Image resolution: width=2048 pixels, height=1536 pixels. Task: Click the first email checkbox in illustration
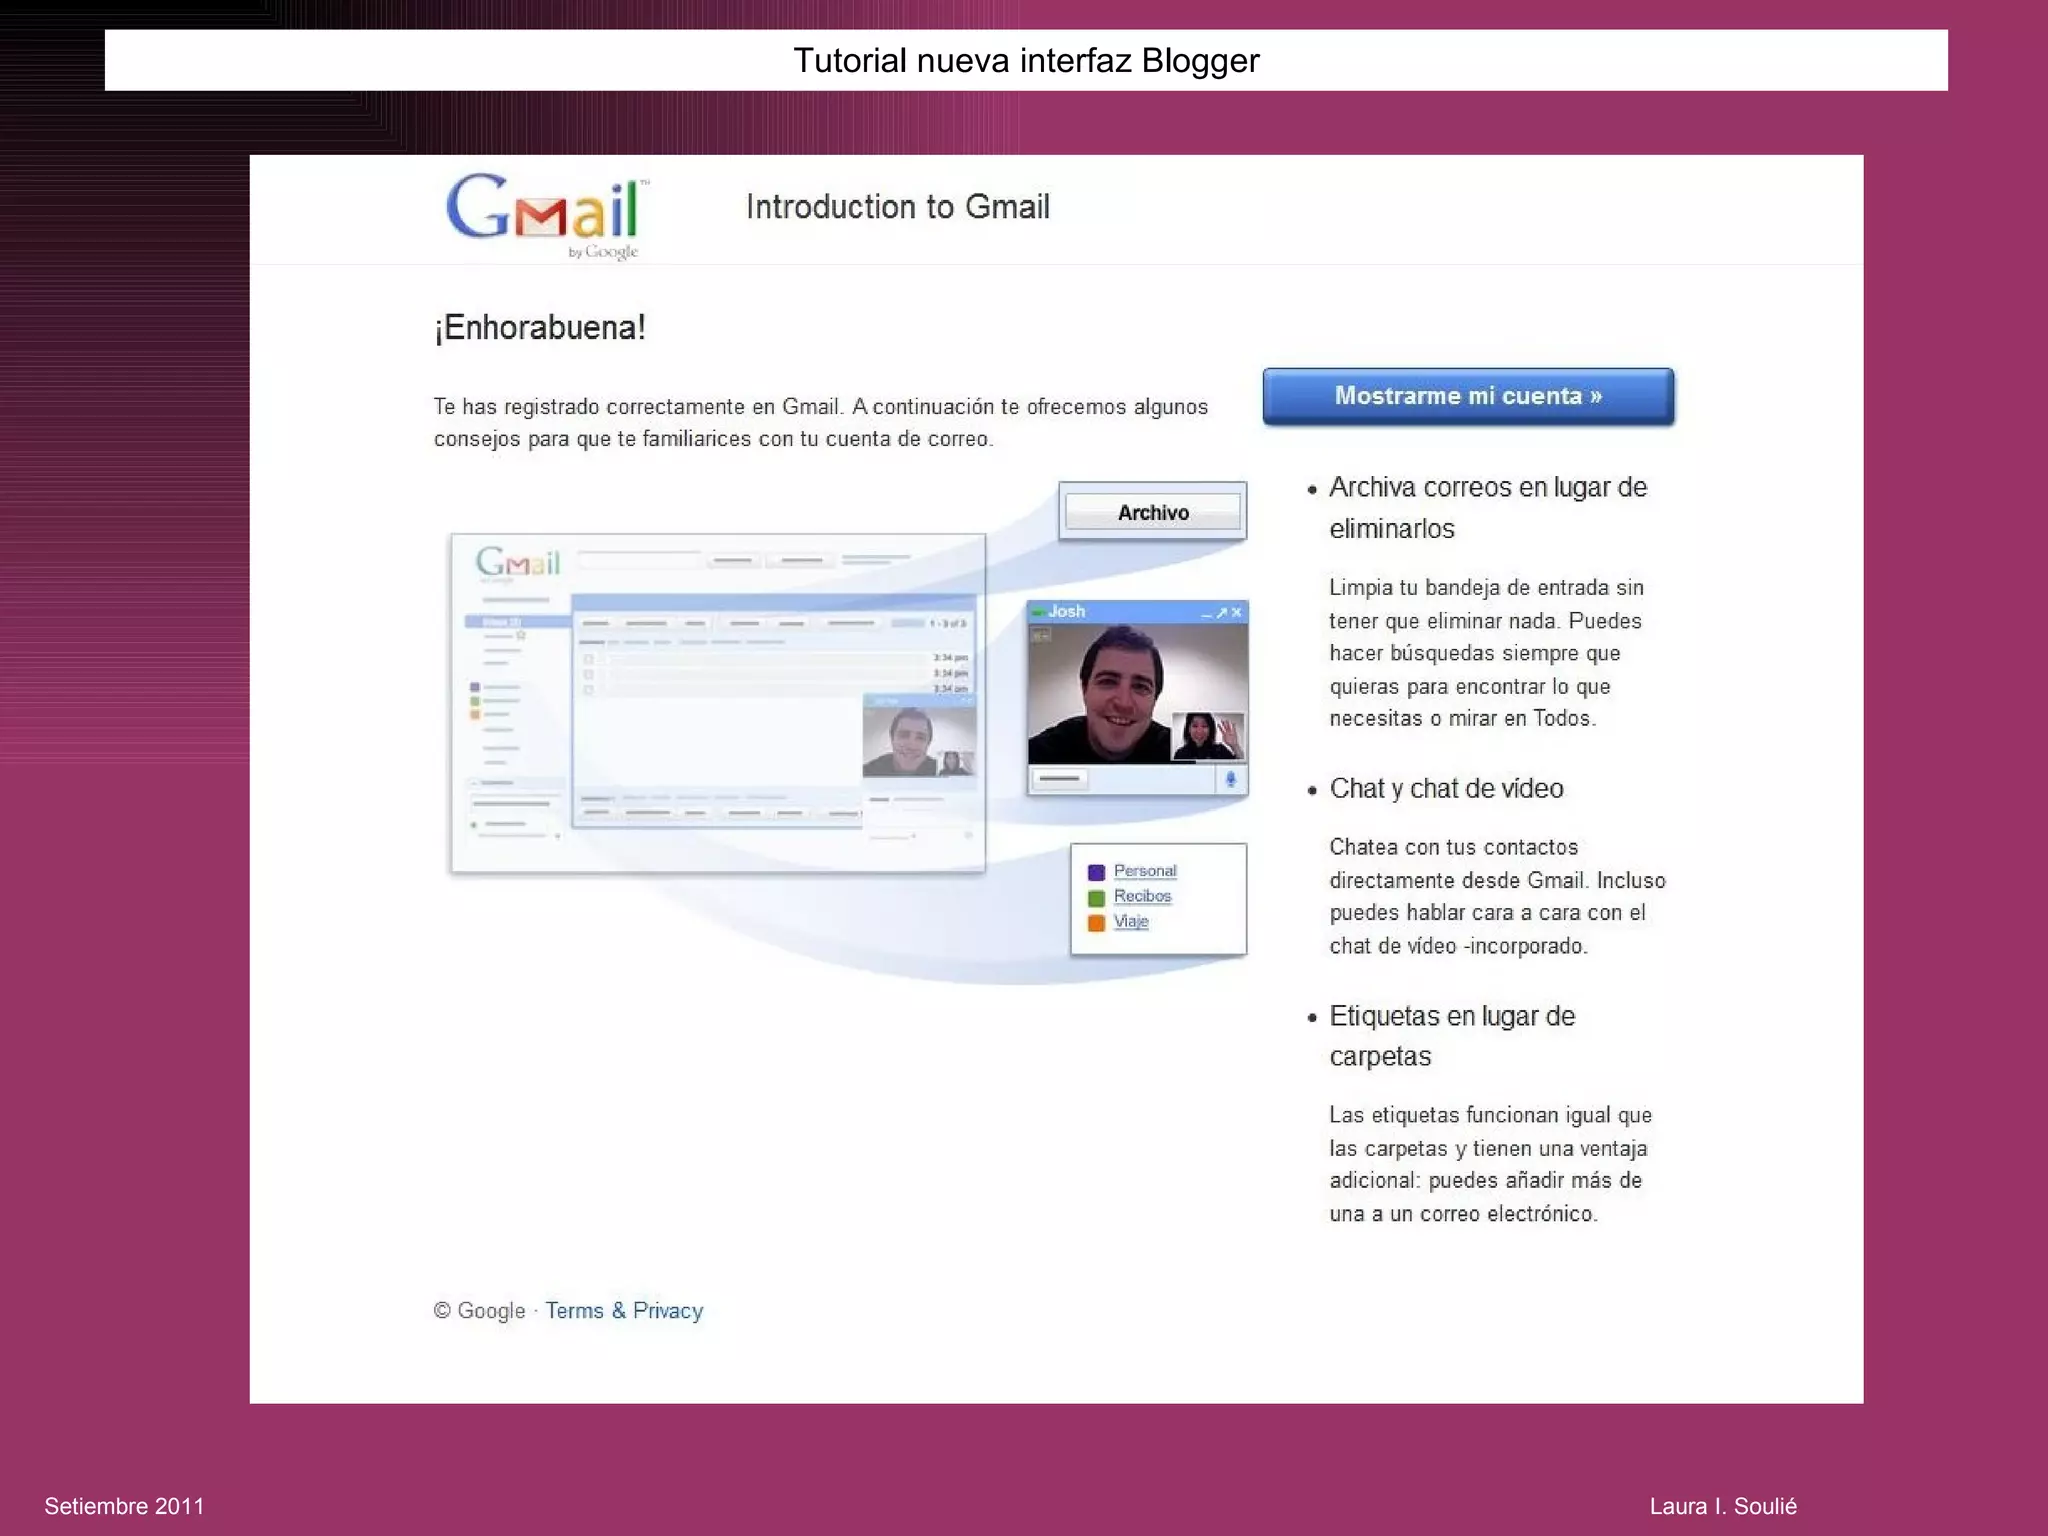(589, 659)
